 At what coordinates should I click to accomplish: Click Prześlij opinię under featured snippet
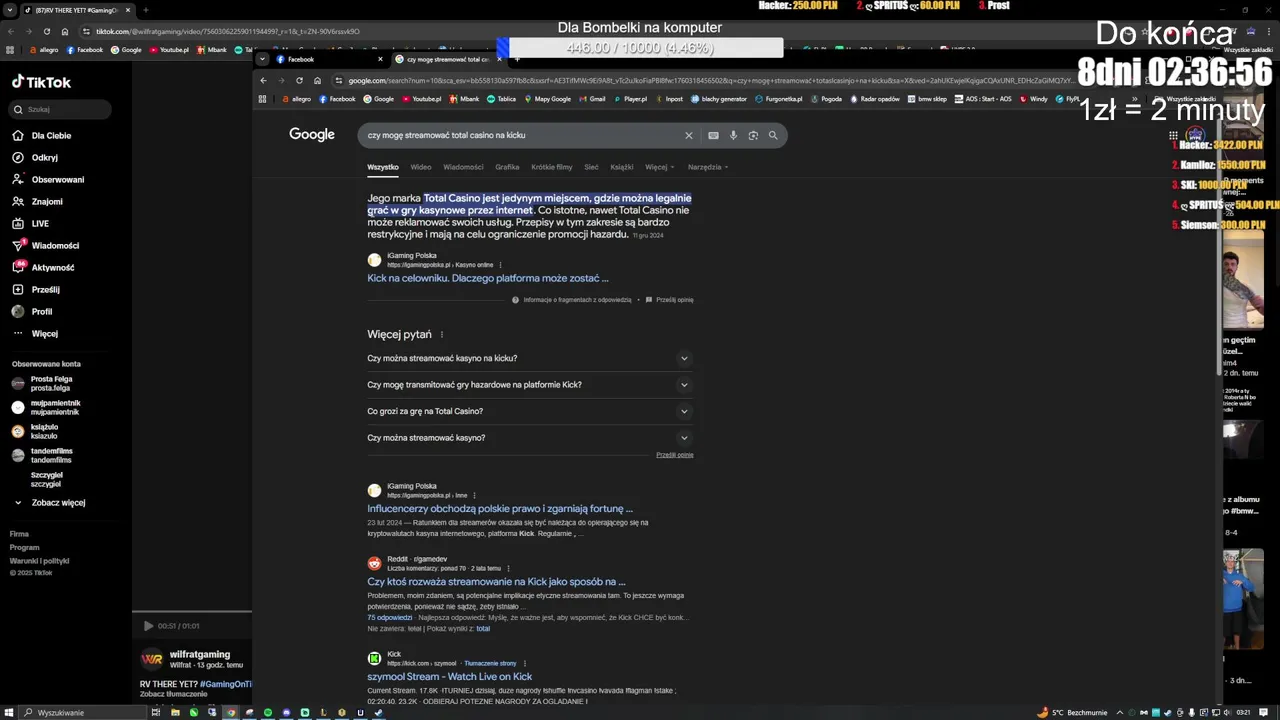(670, 300)
